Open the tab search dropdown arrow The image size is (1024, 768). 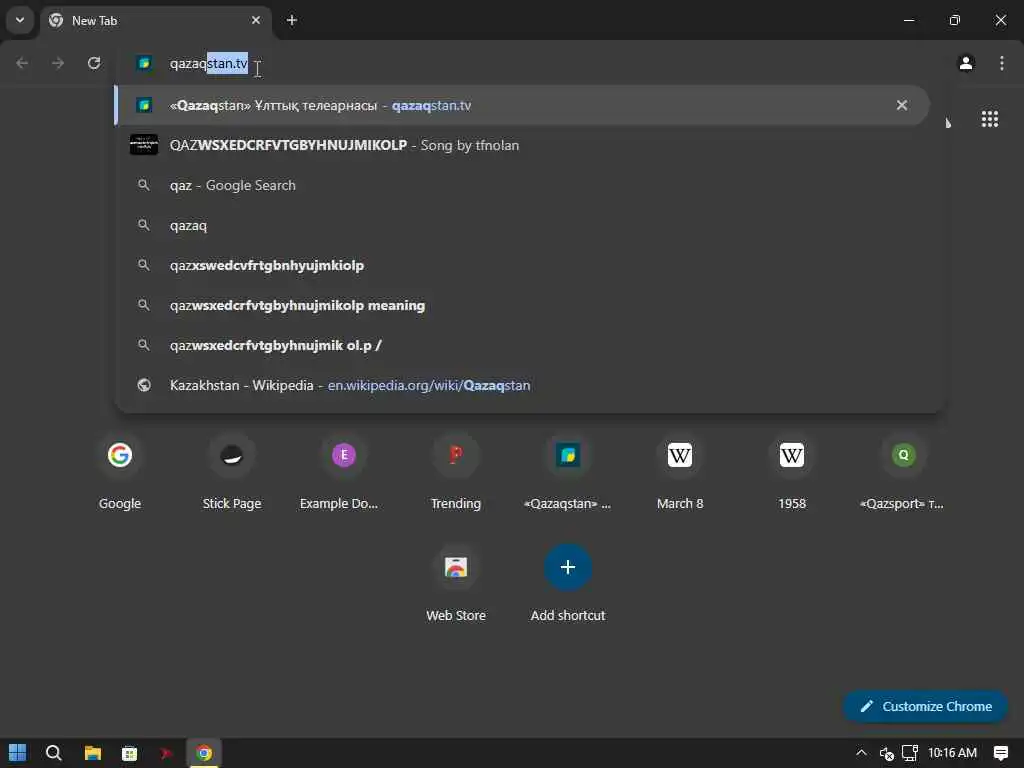(20, 20)
